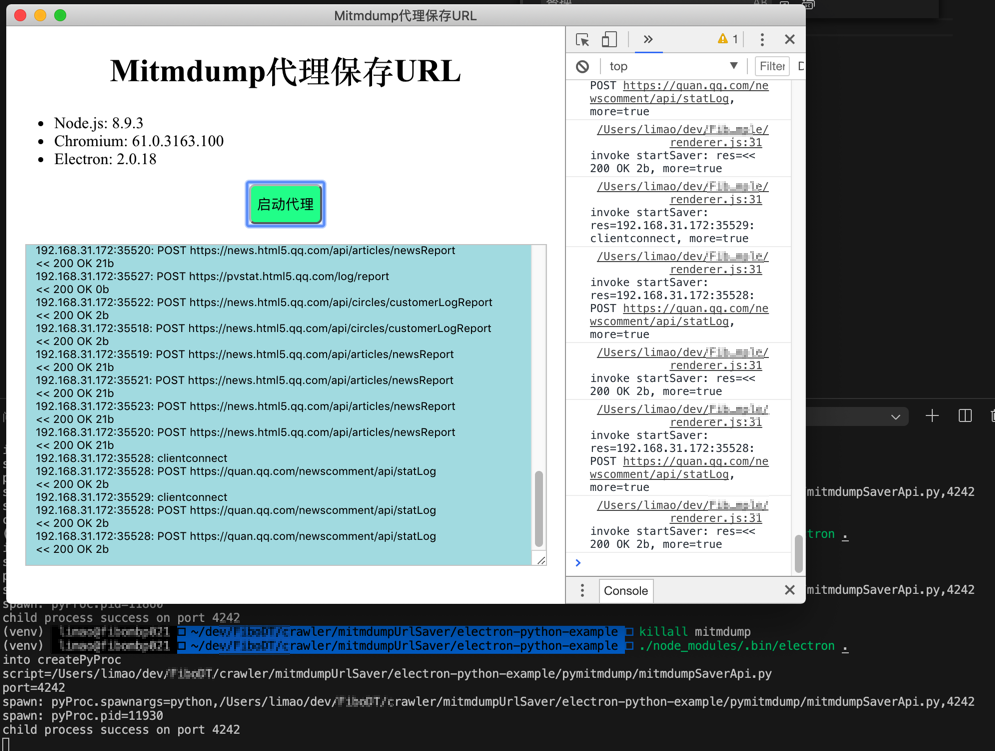Click terminal line 'port=4242'
995x751 pixels.
click(x=34, y=688)
